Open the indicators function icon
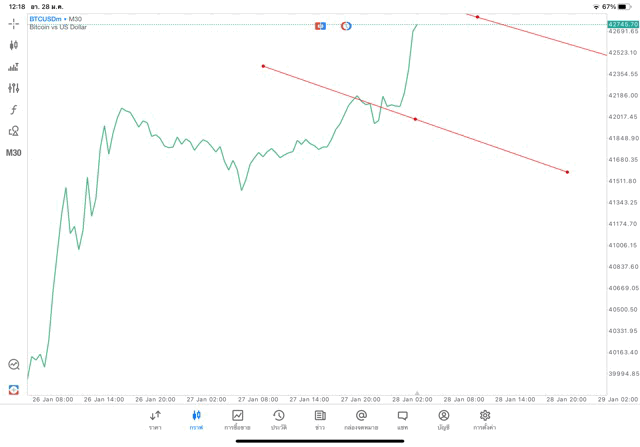The width and height of the screenshot is (640, 447). [x=13, y=110]
